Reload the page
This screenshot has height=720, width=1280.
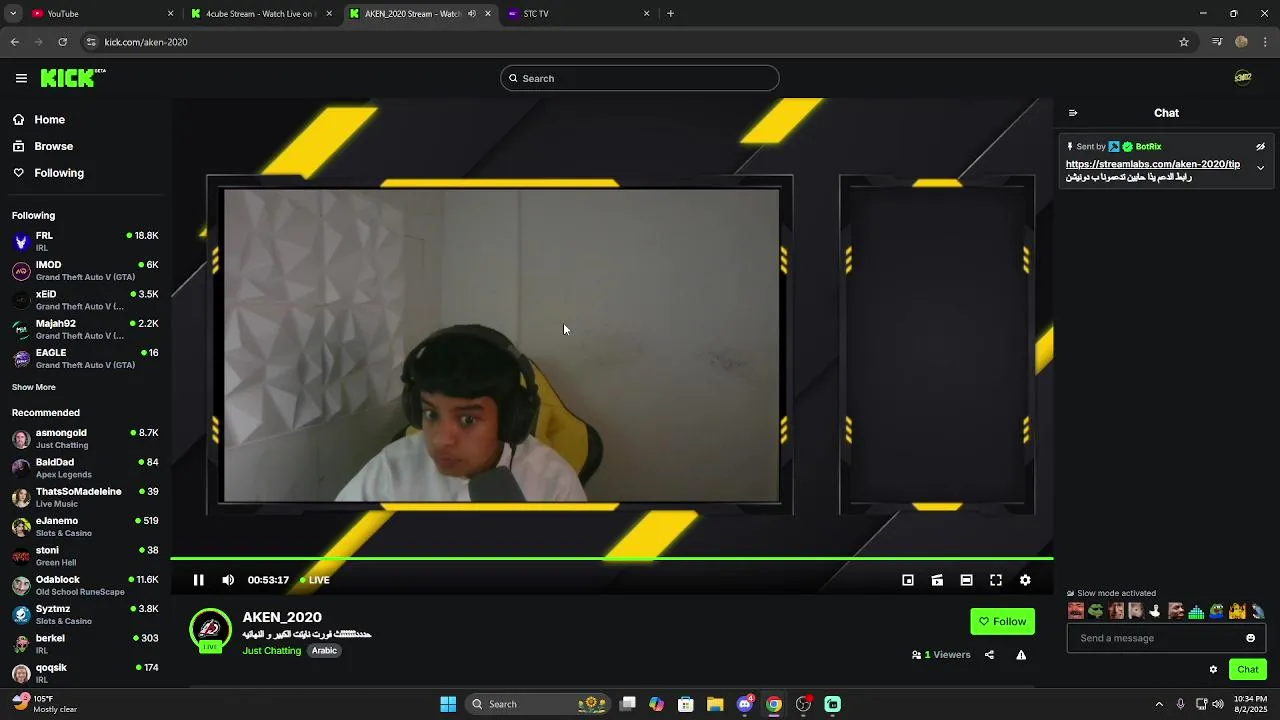(62, 42)
